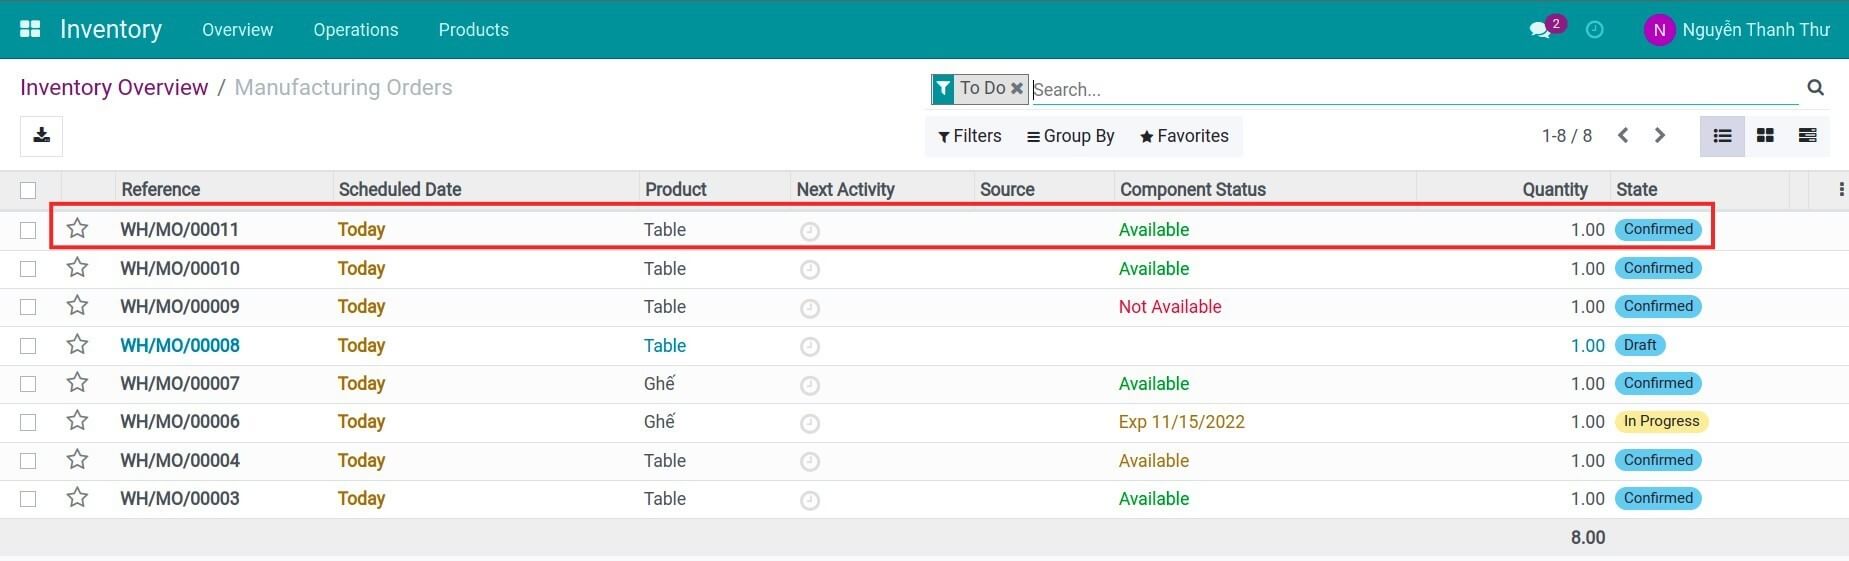1849x561 pixels.
Task: Open the Group By dropdown
Action: (1070, 136)
